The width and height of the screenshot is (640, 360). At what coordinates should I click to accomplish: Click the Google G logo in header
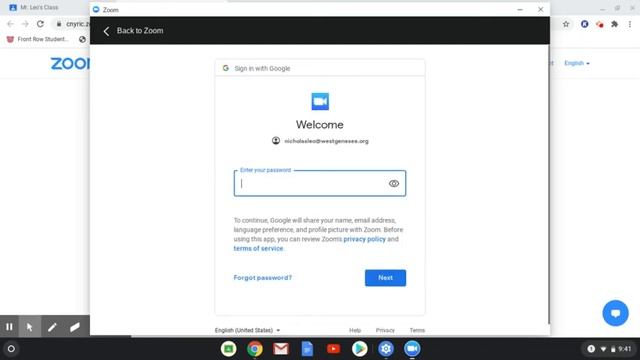(x=226, y=68)
